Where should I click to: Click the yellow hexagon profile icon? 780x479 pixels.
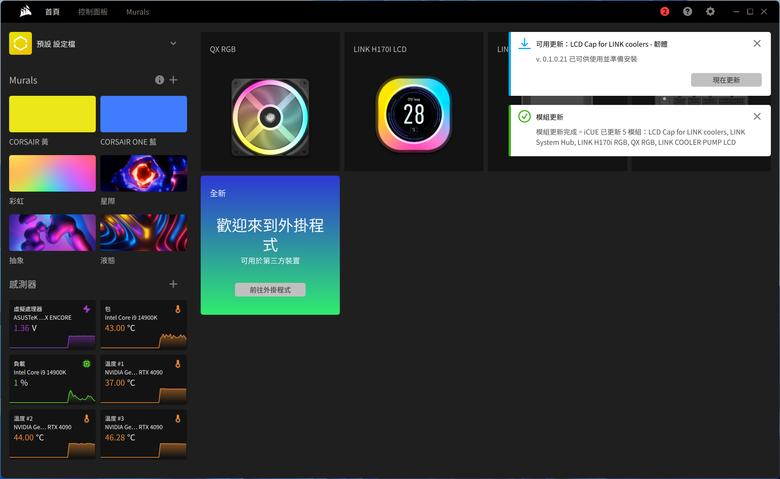[20, 43]
